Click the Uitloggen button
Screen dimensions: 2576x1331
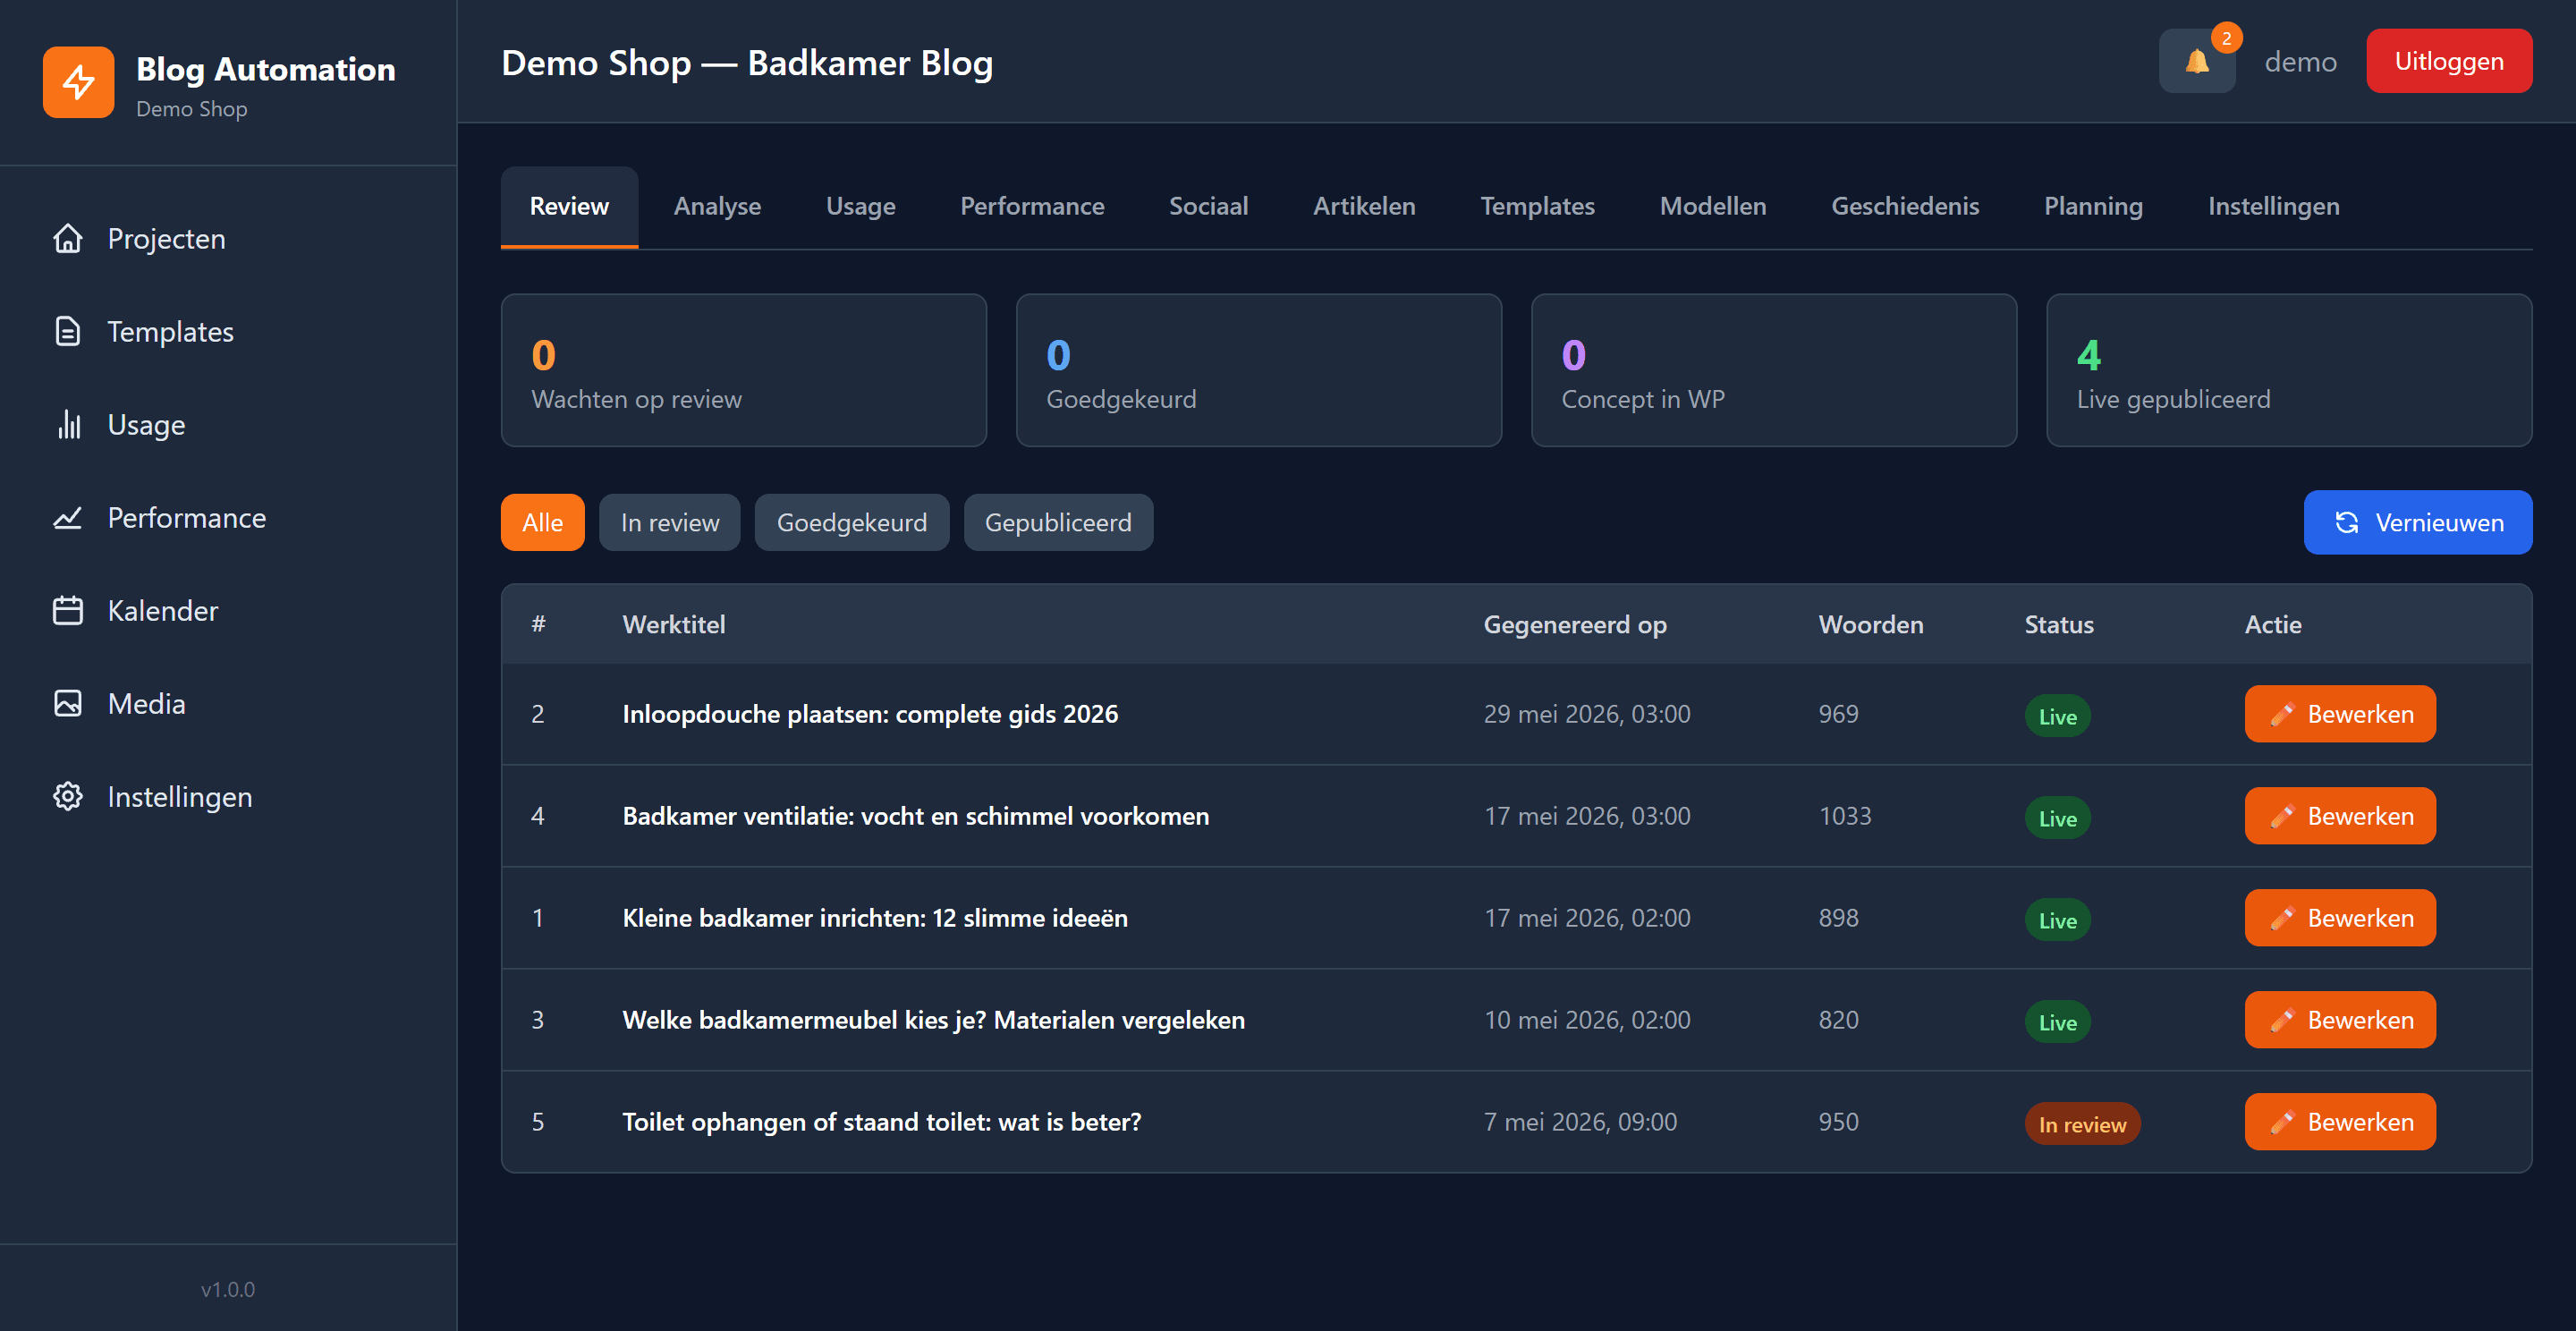click(2448, 61)
